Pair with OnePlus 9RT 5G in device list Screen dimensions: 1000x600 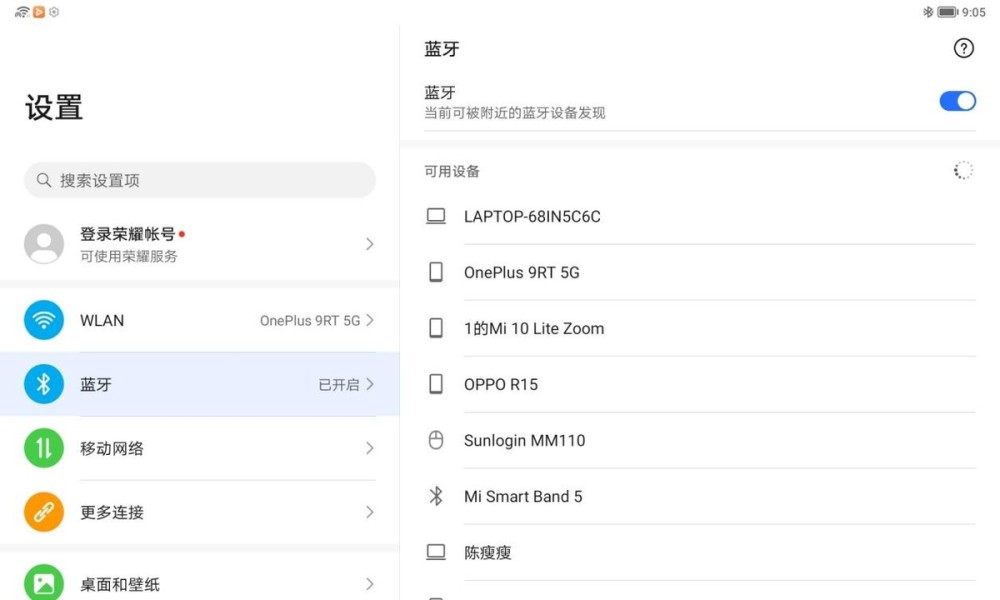click(700, 272)
